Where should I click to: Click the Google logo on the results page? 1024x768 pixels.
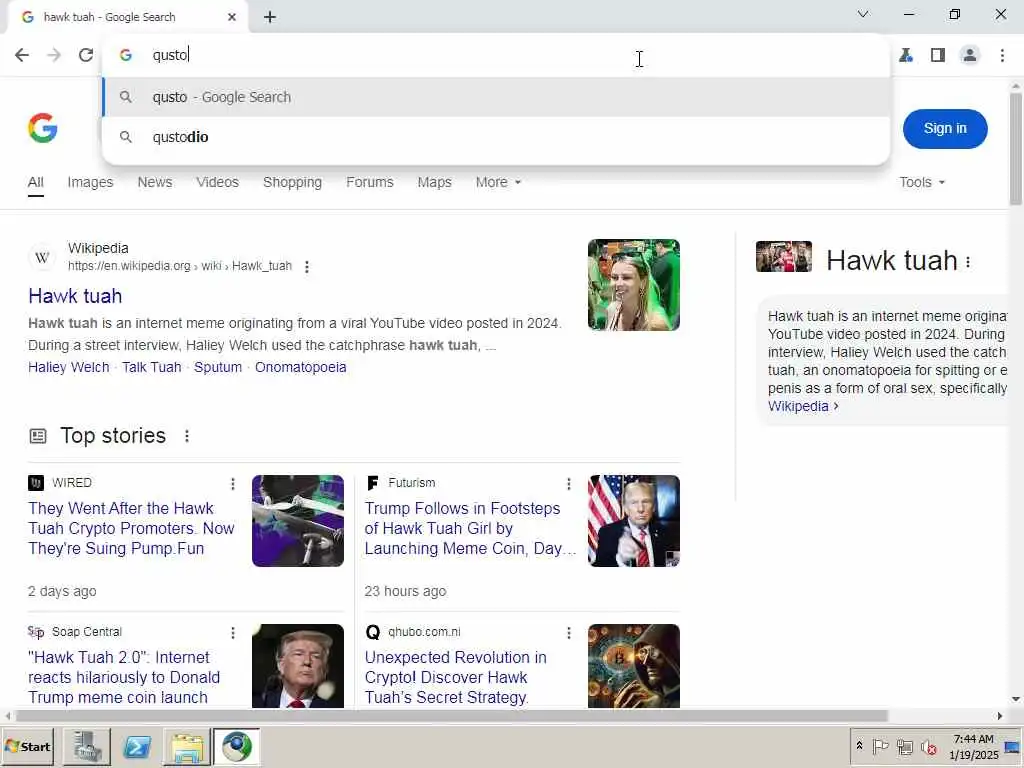click(x=43, y=128)
